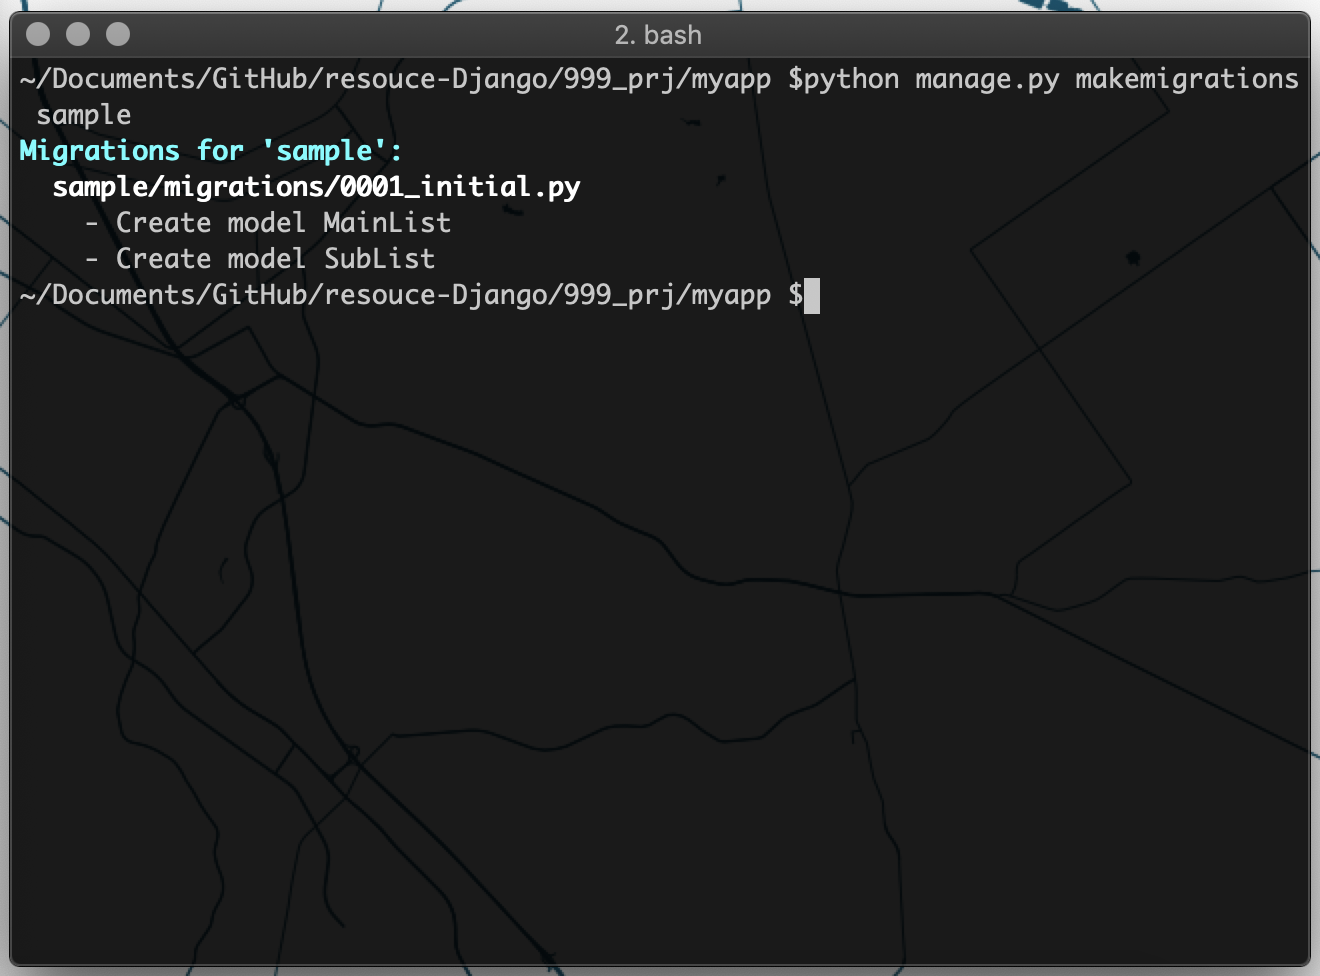Click the terminal cursor at last prompt

point(812,296)
